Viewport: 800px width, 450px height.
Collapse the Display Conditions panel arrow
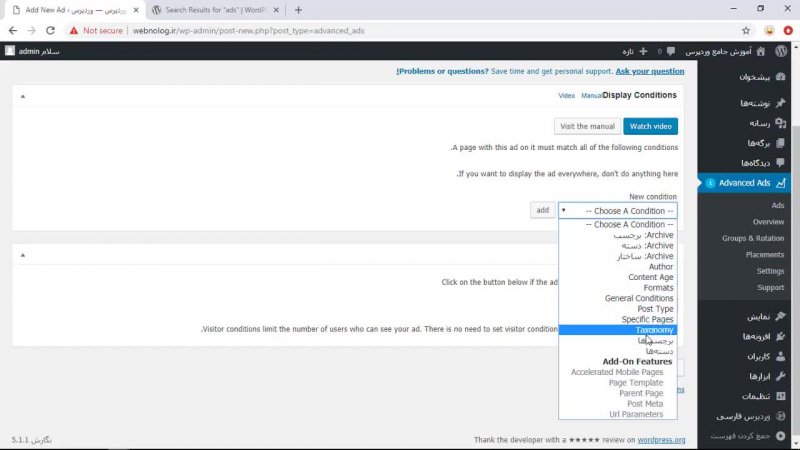(23, 96)
